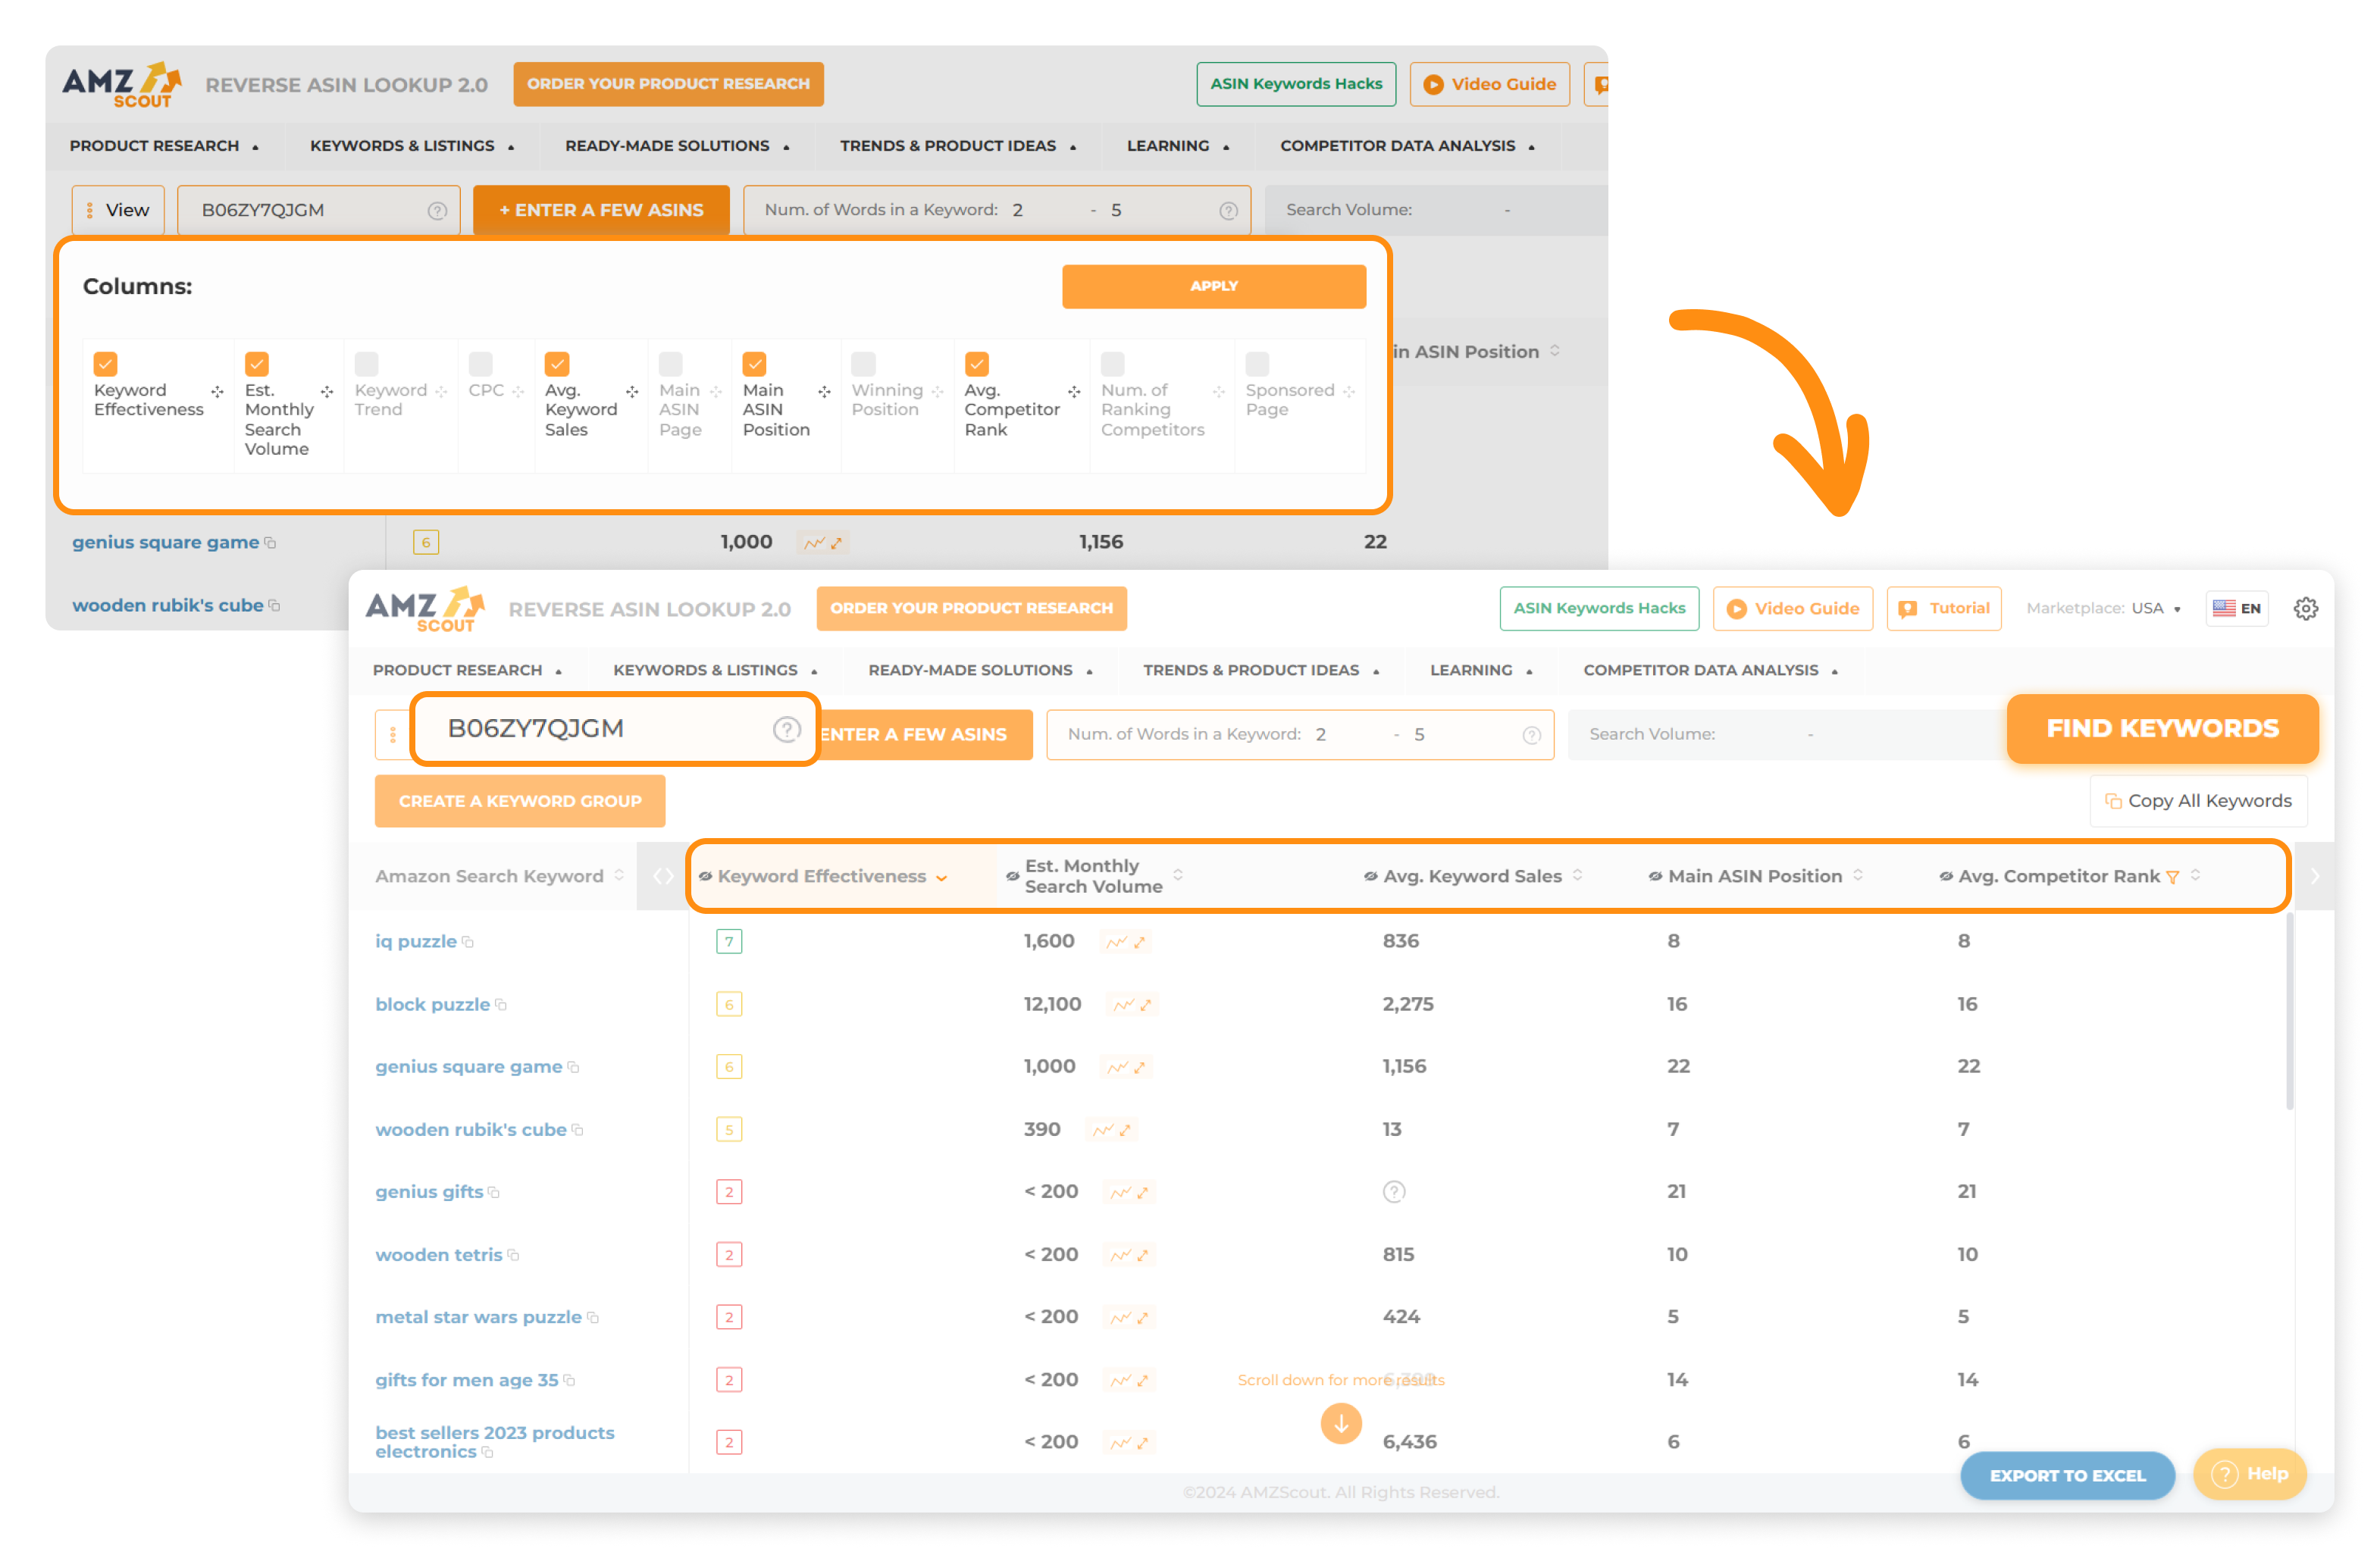Click filter icon on Avg. Competitor Rank

[2172, 877]
